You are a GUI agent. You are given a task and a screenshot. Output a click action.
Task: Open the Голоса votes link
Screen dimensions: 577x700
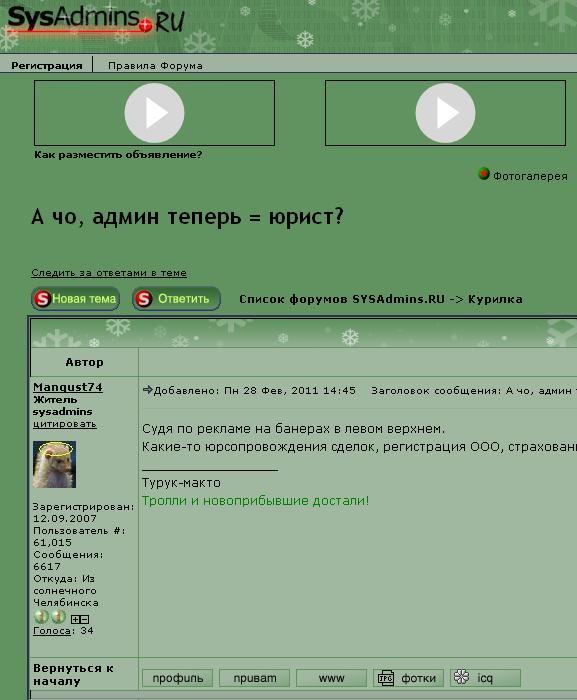coord(52,631)
